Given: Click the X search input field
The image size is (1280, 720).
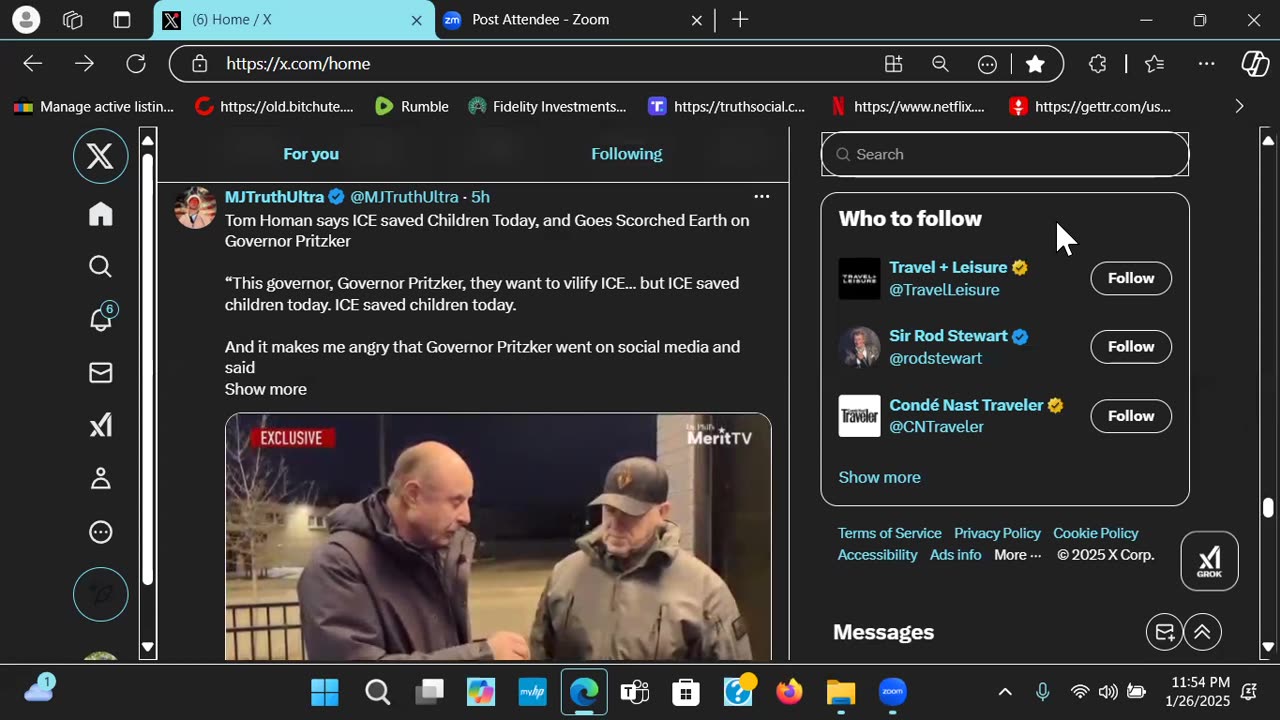Looking at the screenshot, I should [1005, 154].
